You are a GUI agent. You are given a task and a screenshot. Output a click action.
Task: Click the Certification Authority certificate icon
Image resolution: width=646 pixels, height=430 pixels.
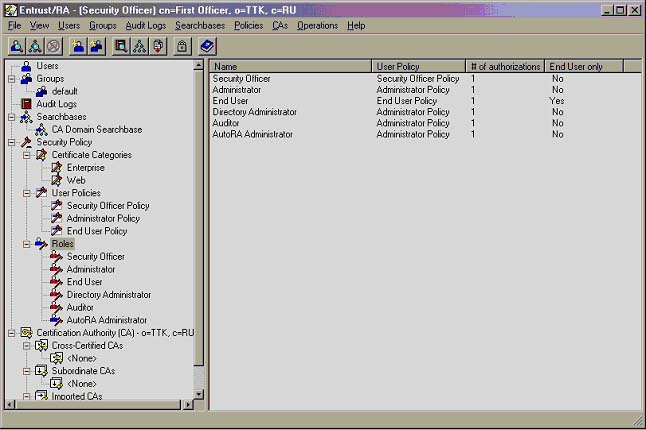click(x=26, y=332)
